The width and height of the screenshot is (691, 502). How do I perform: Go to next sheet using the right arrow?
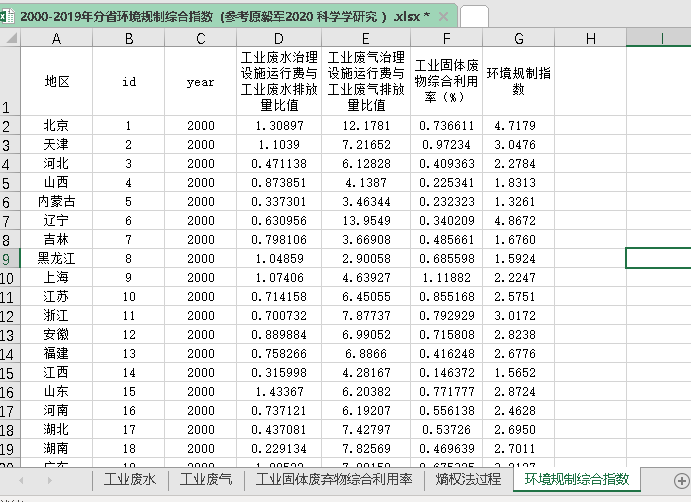[x=49, y=480]
